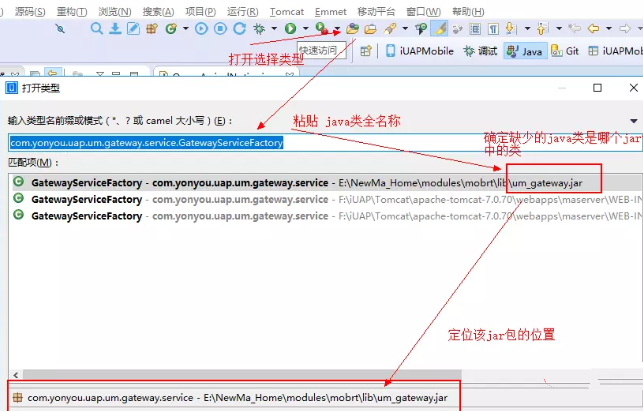Switch to the Git perspective
This screenshot has width=643, height=411.
coord(565,51)
